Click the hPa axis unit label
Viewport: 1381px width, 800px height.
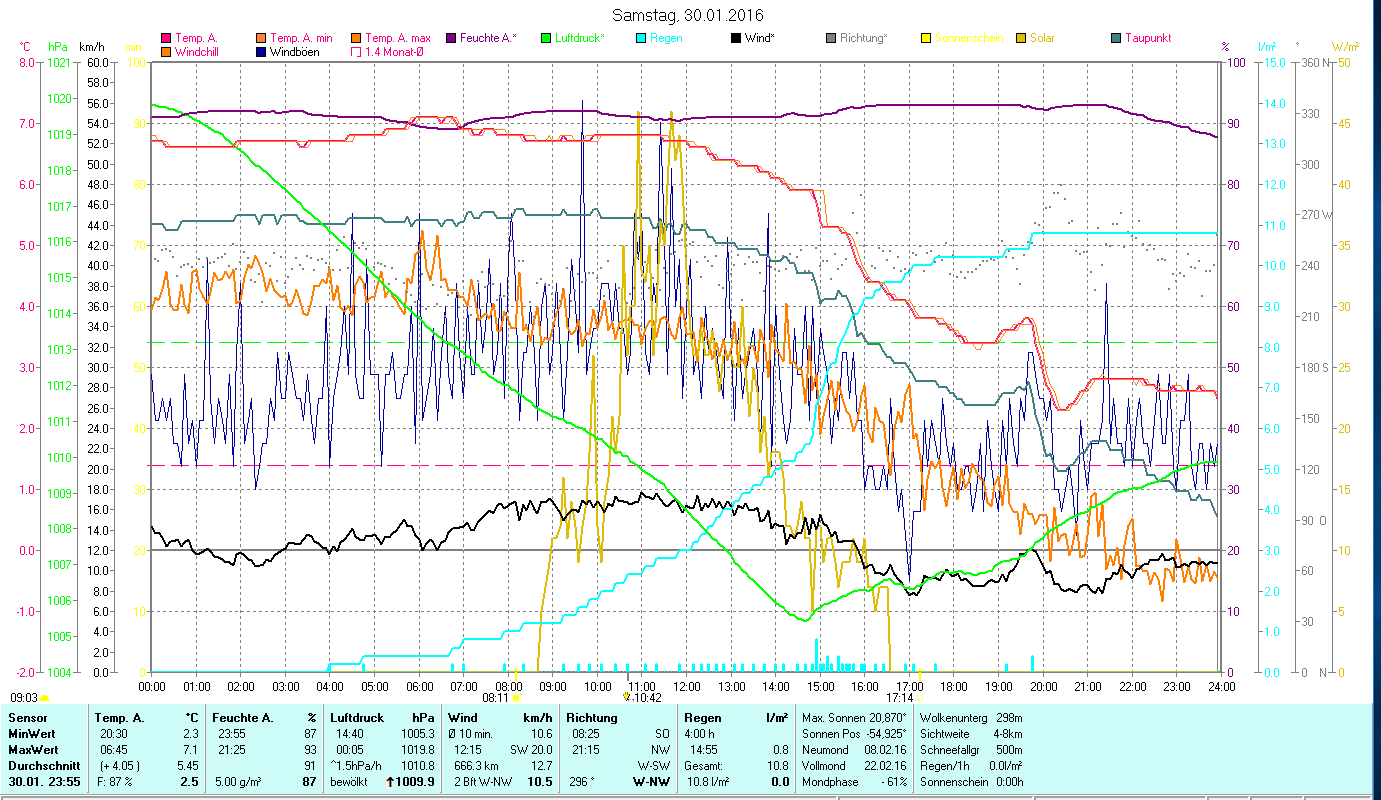coord(58,47)
